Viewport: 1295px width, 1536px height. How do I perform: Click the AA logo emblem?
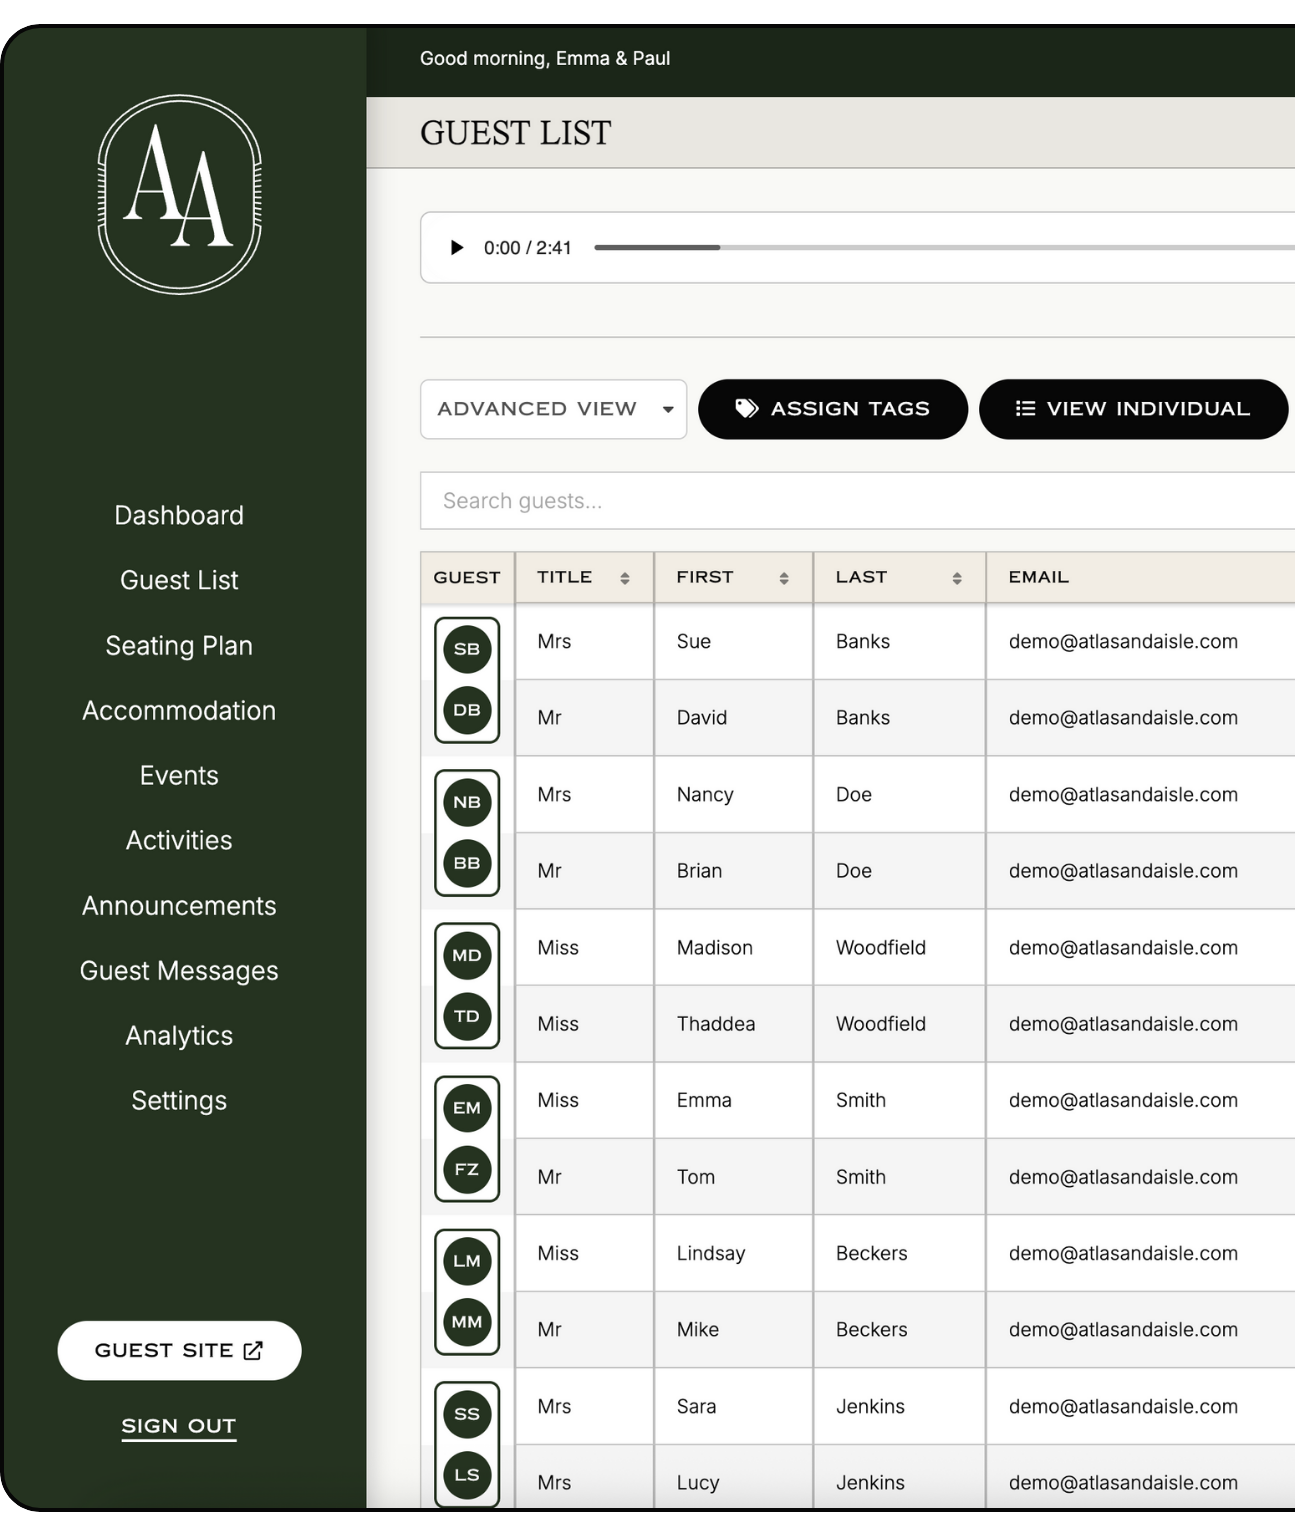[179, 195]
